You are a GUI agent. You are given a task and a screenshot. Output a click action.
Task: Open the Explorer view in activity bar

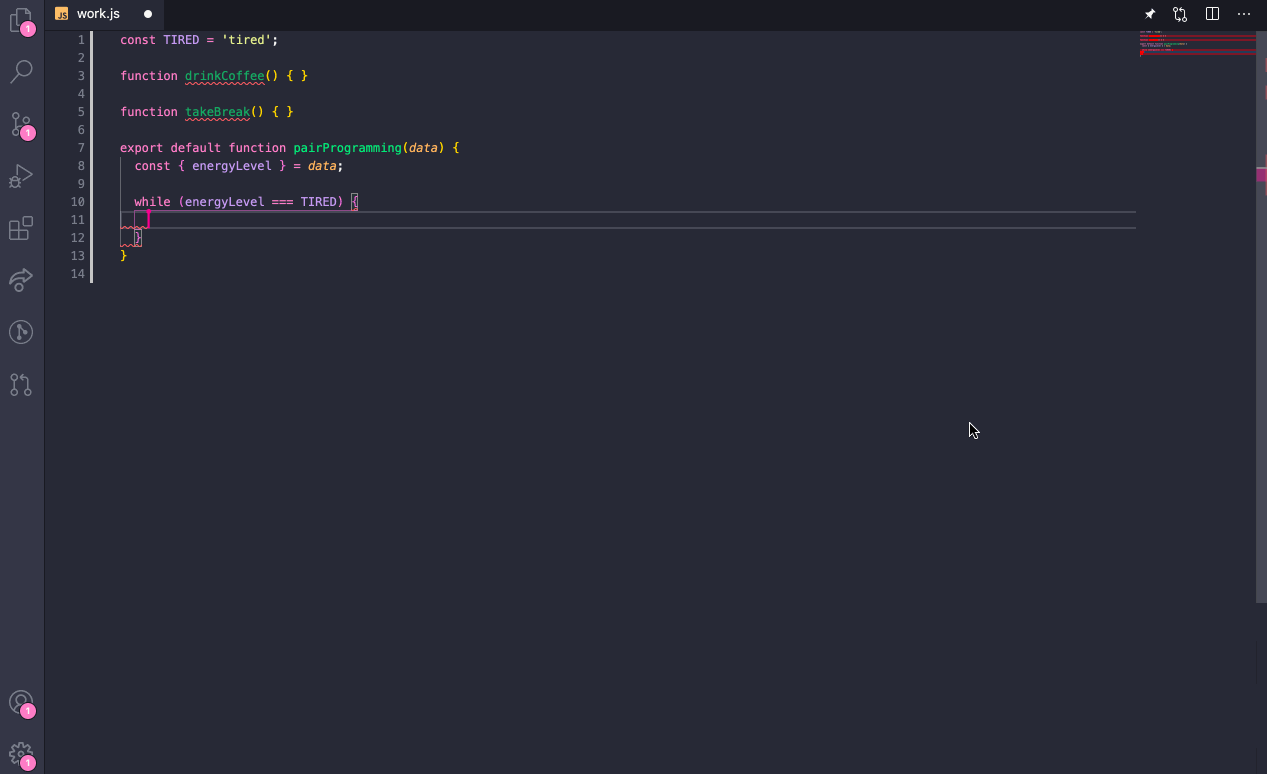[21, 20]
